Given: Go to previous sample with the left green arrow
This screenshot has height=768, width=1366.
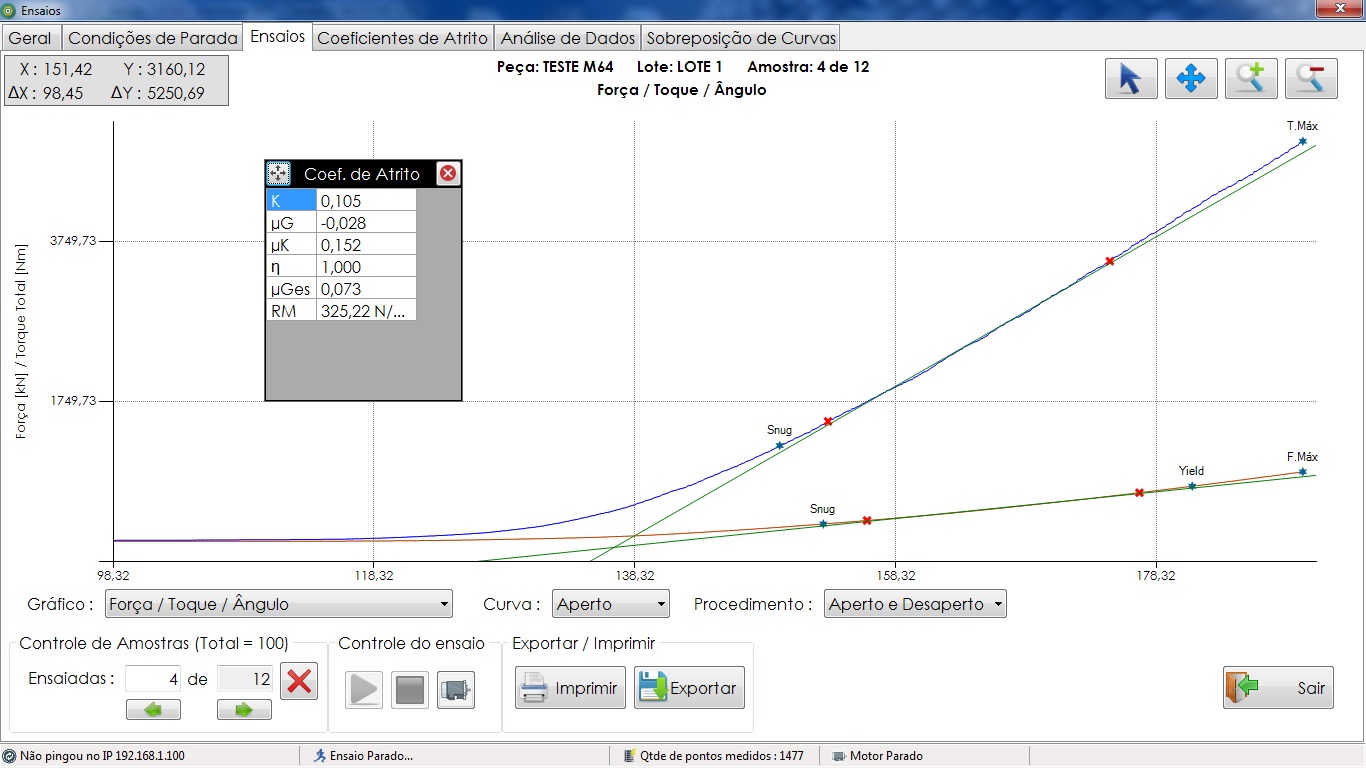Looking at the screenshot, I should pyautogui.click(x=153, y=710).
